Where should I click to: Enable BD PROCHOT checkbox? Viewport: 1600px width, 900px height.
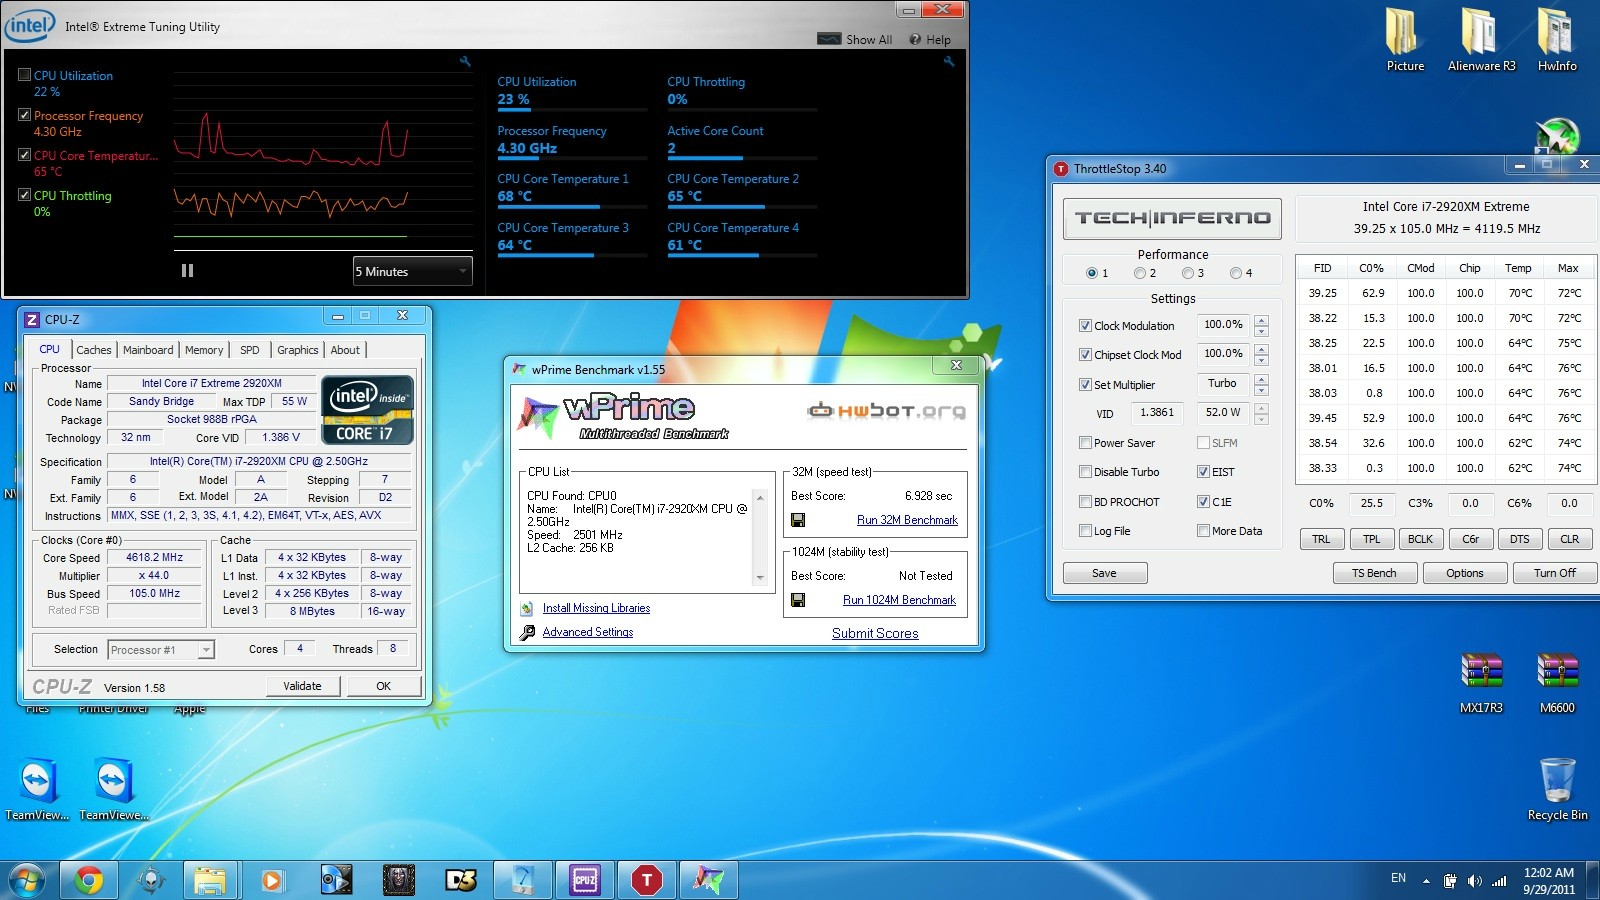(1085, 502)
